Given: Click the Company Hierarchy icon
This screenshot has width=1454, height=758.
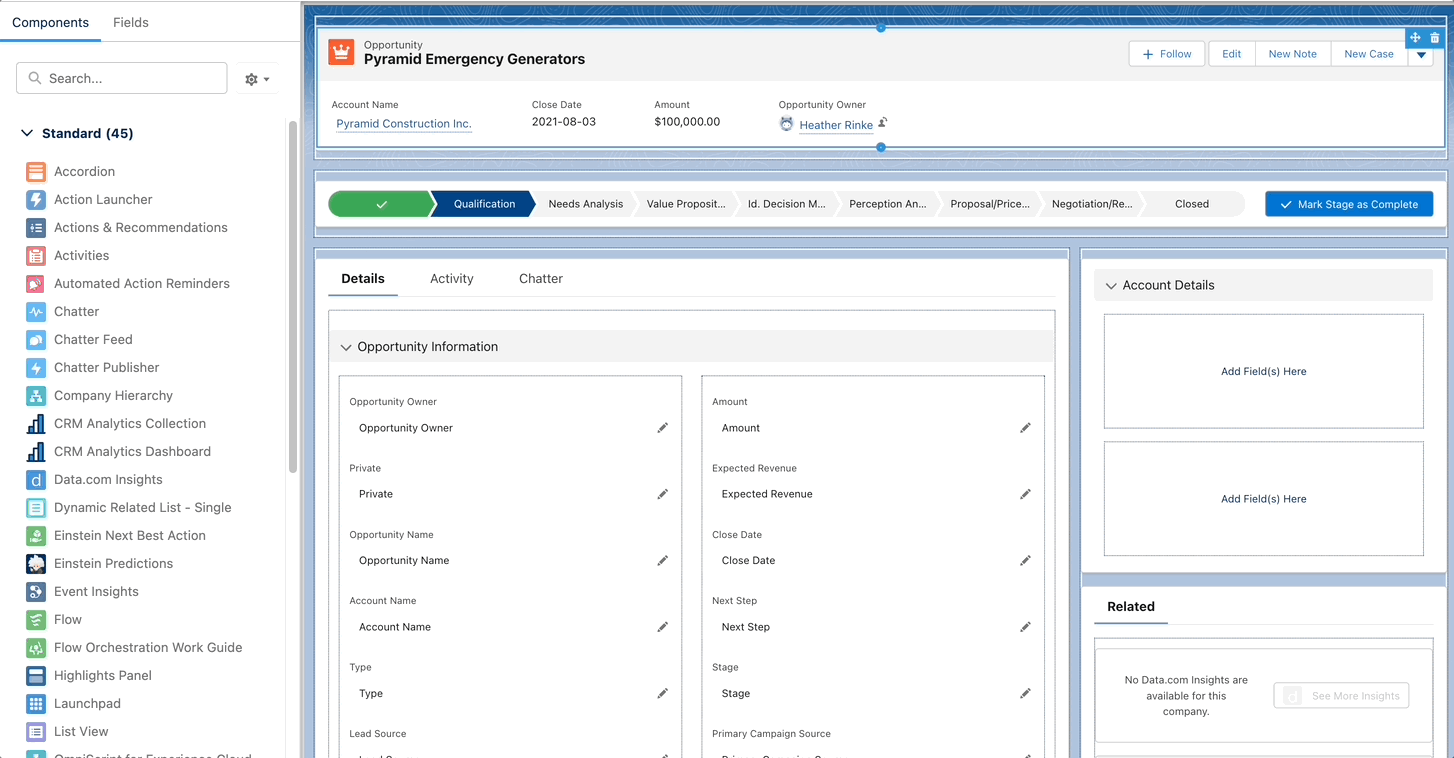Looking at the screenshot, I should click(36, 396).
